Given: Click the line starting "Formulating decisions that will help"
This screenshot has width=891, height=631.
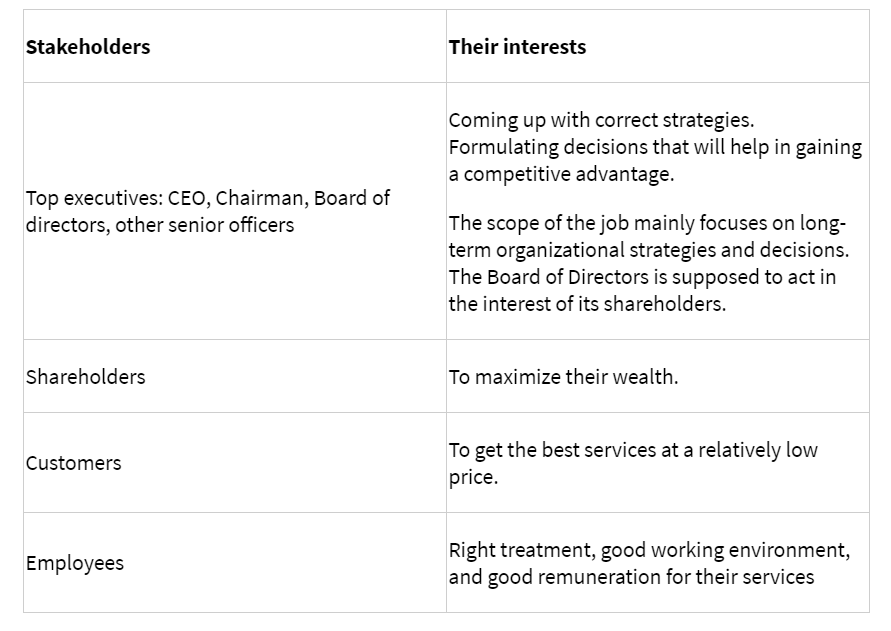Looking at the screenshot, I should pyautogui.click(x=655, y=147).
